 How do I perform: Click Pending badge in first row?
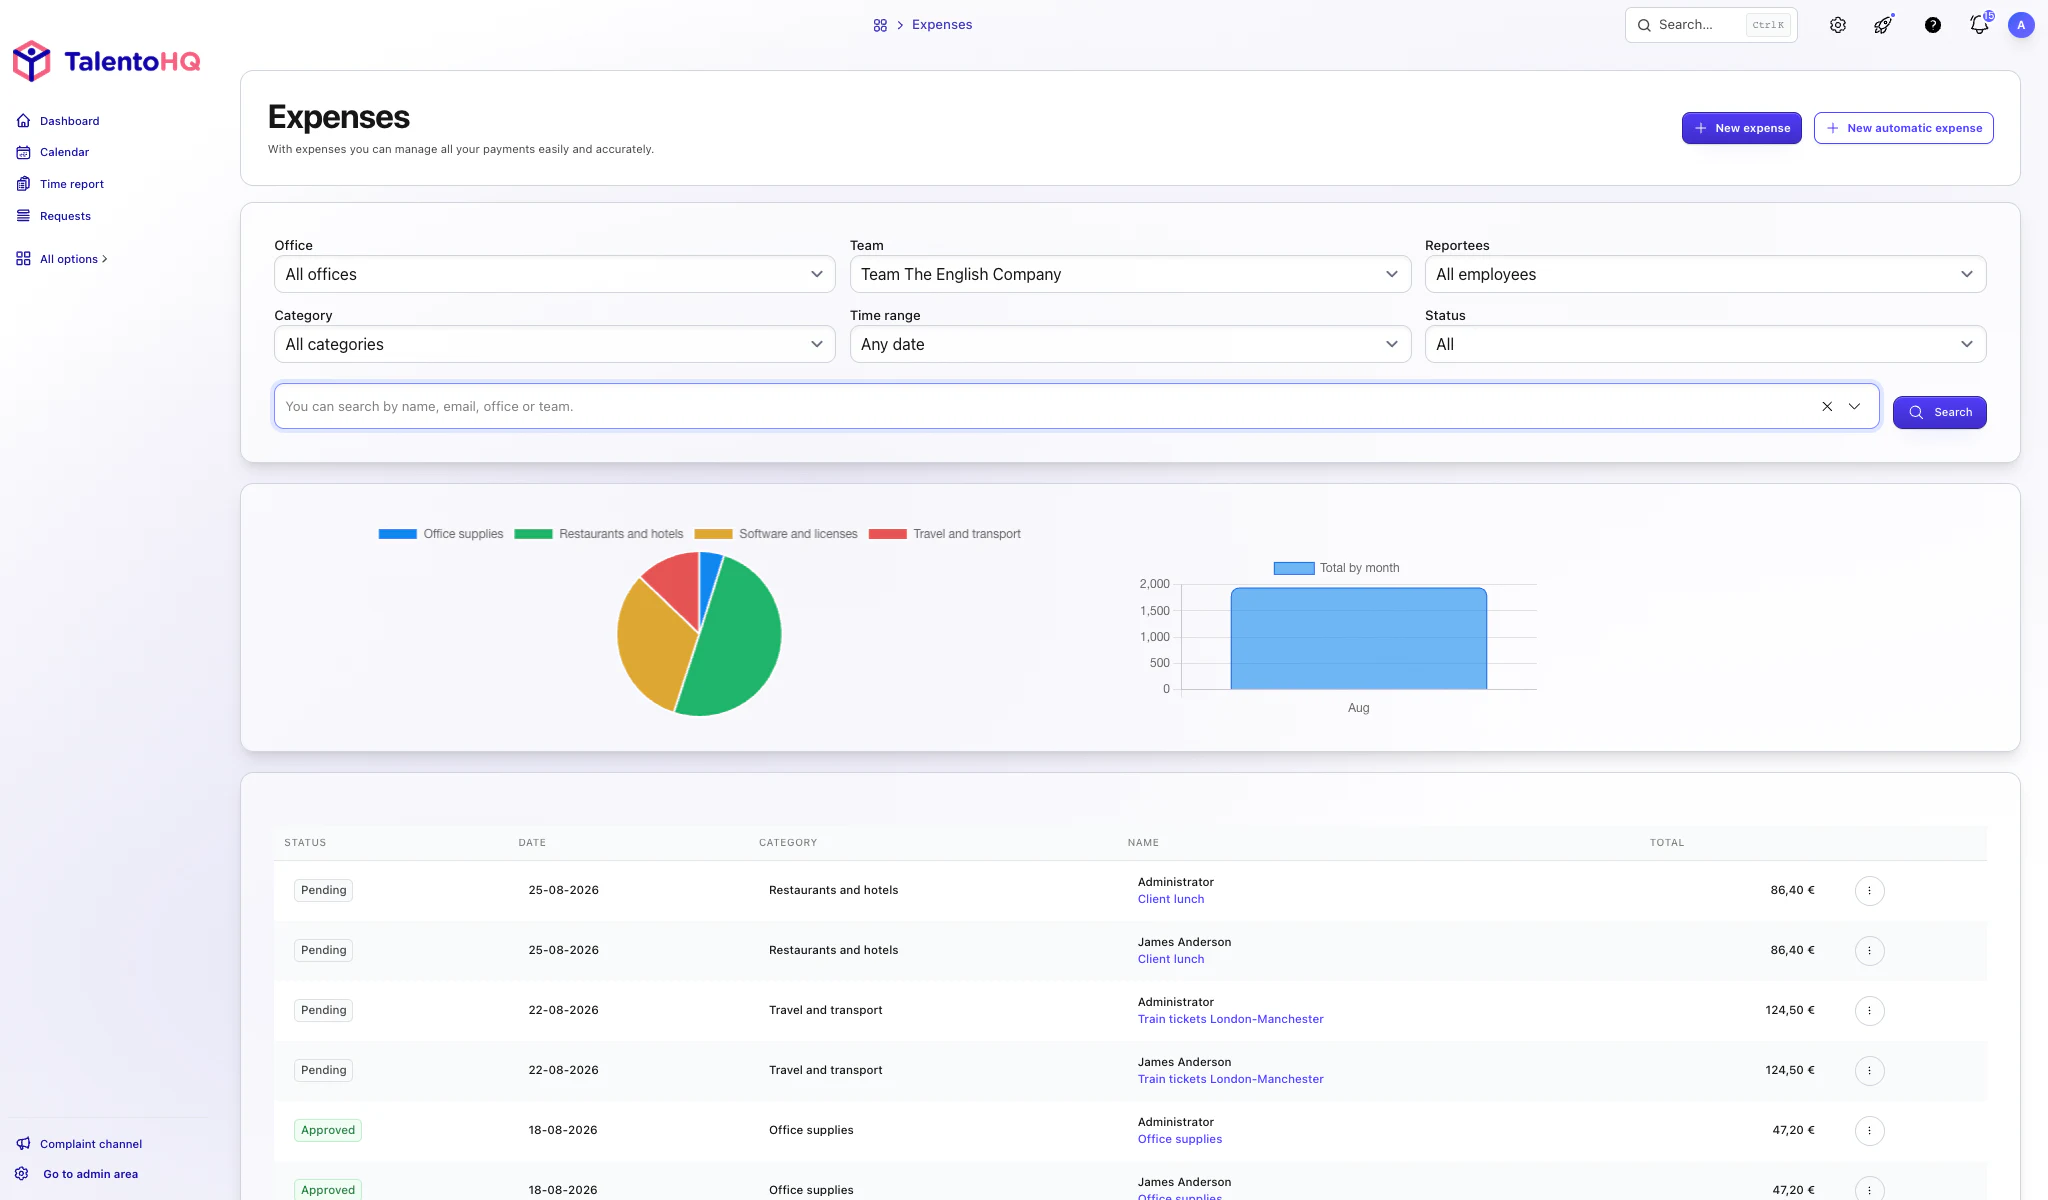click(323, 890)
